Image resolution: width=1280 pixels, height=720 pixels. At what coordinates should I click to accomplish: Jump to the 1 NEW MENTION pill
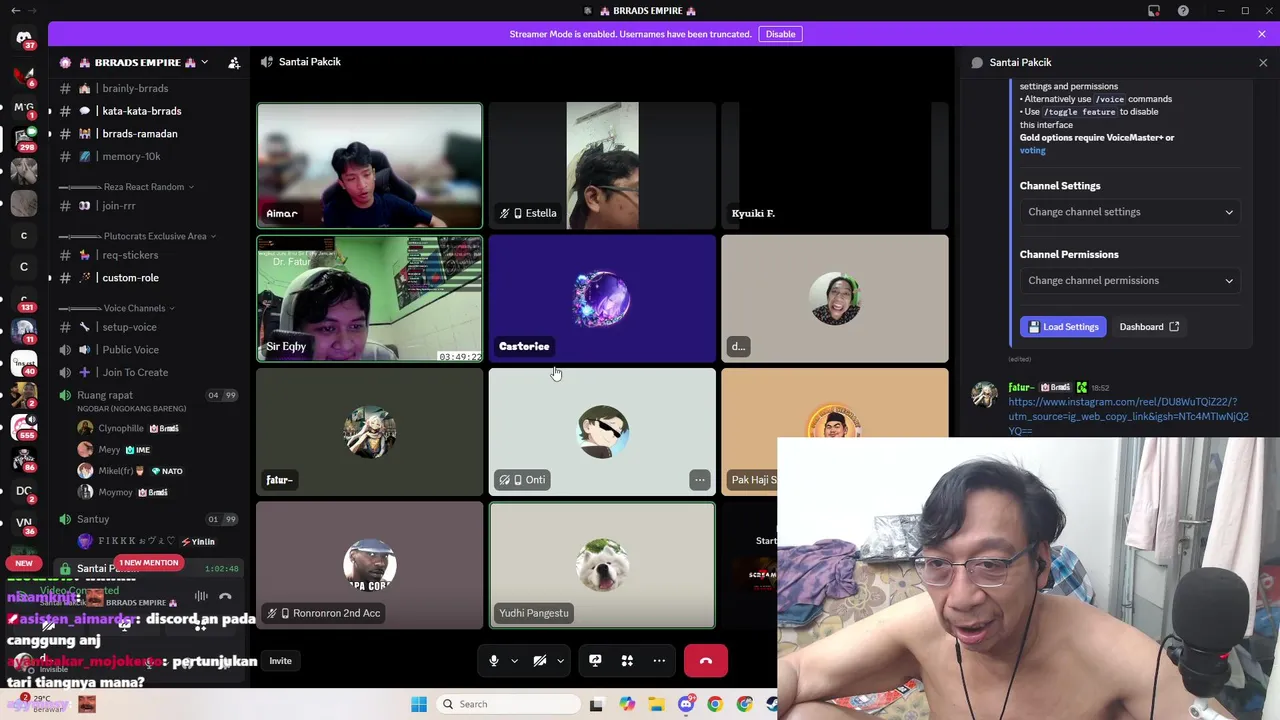coord(148,563)
